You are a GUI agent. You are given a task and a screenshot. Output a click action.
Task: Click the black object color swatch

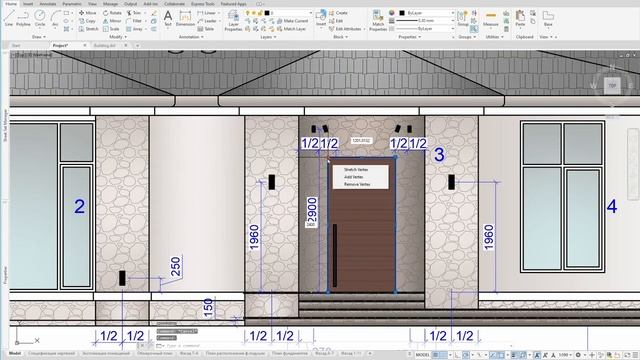402,13
